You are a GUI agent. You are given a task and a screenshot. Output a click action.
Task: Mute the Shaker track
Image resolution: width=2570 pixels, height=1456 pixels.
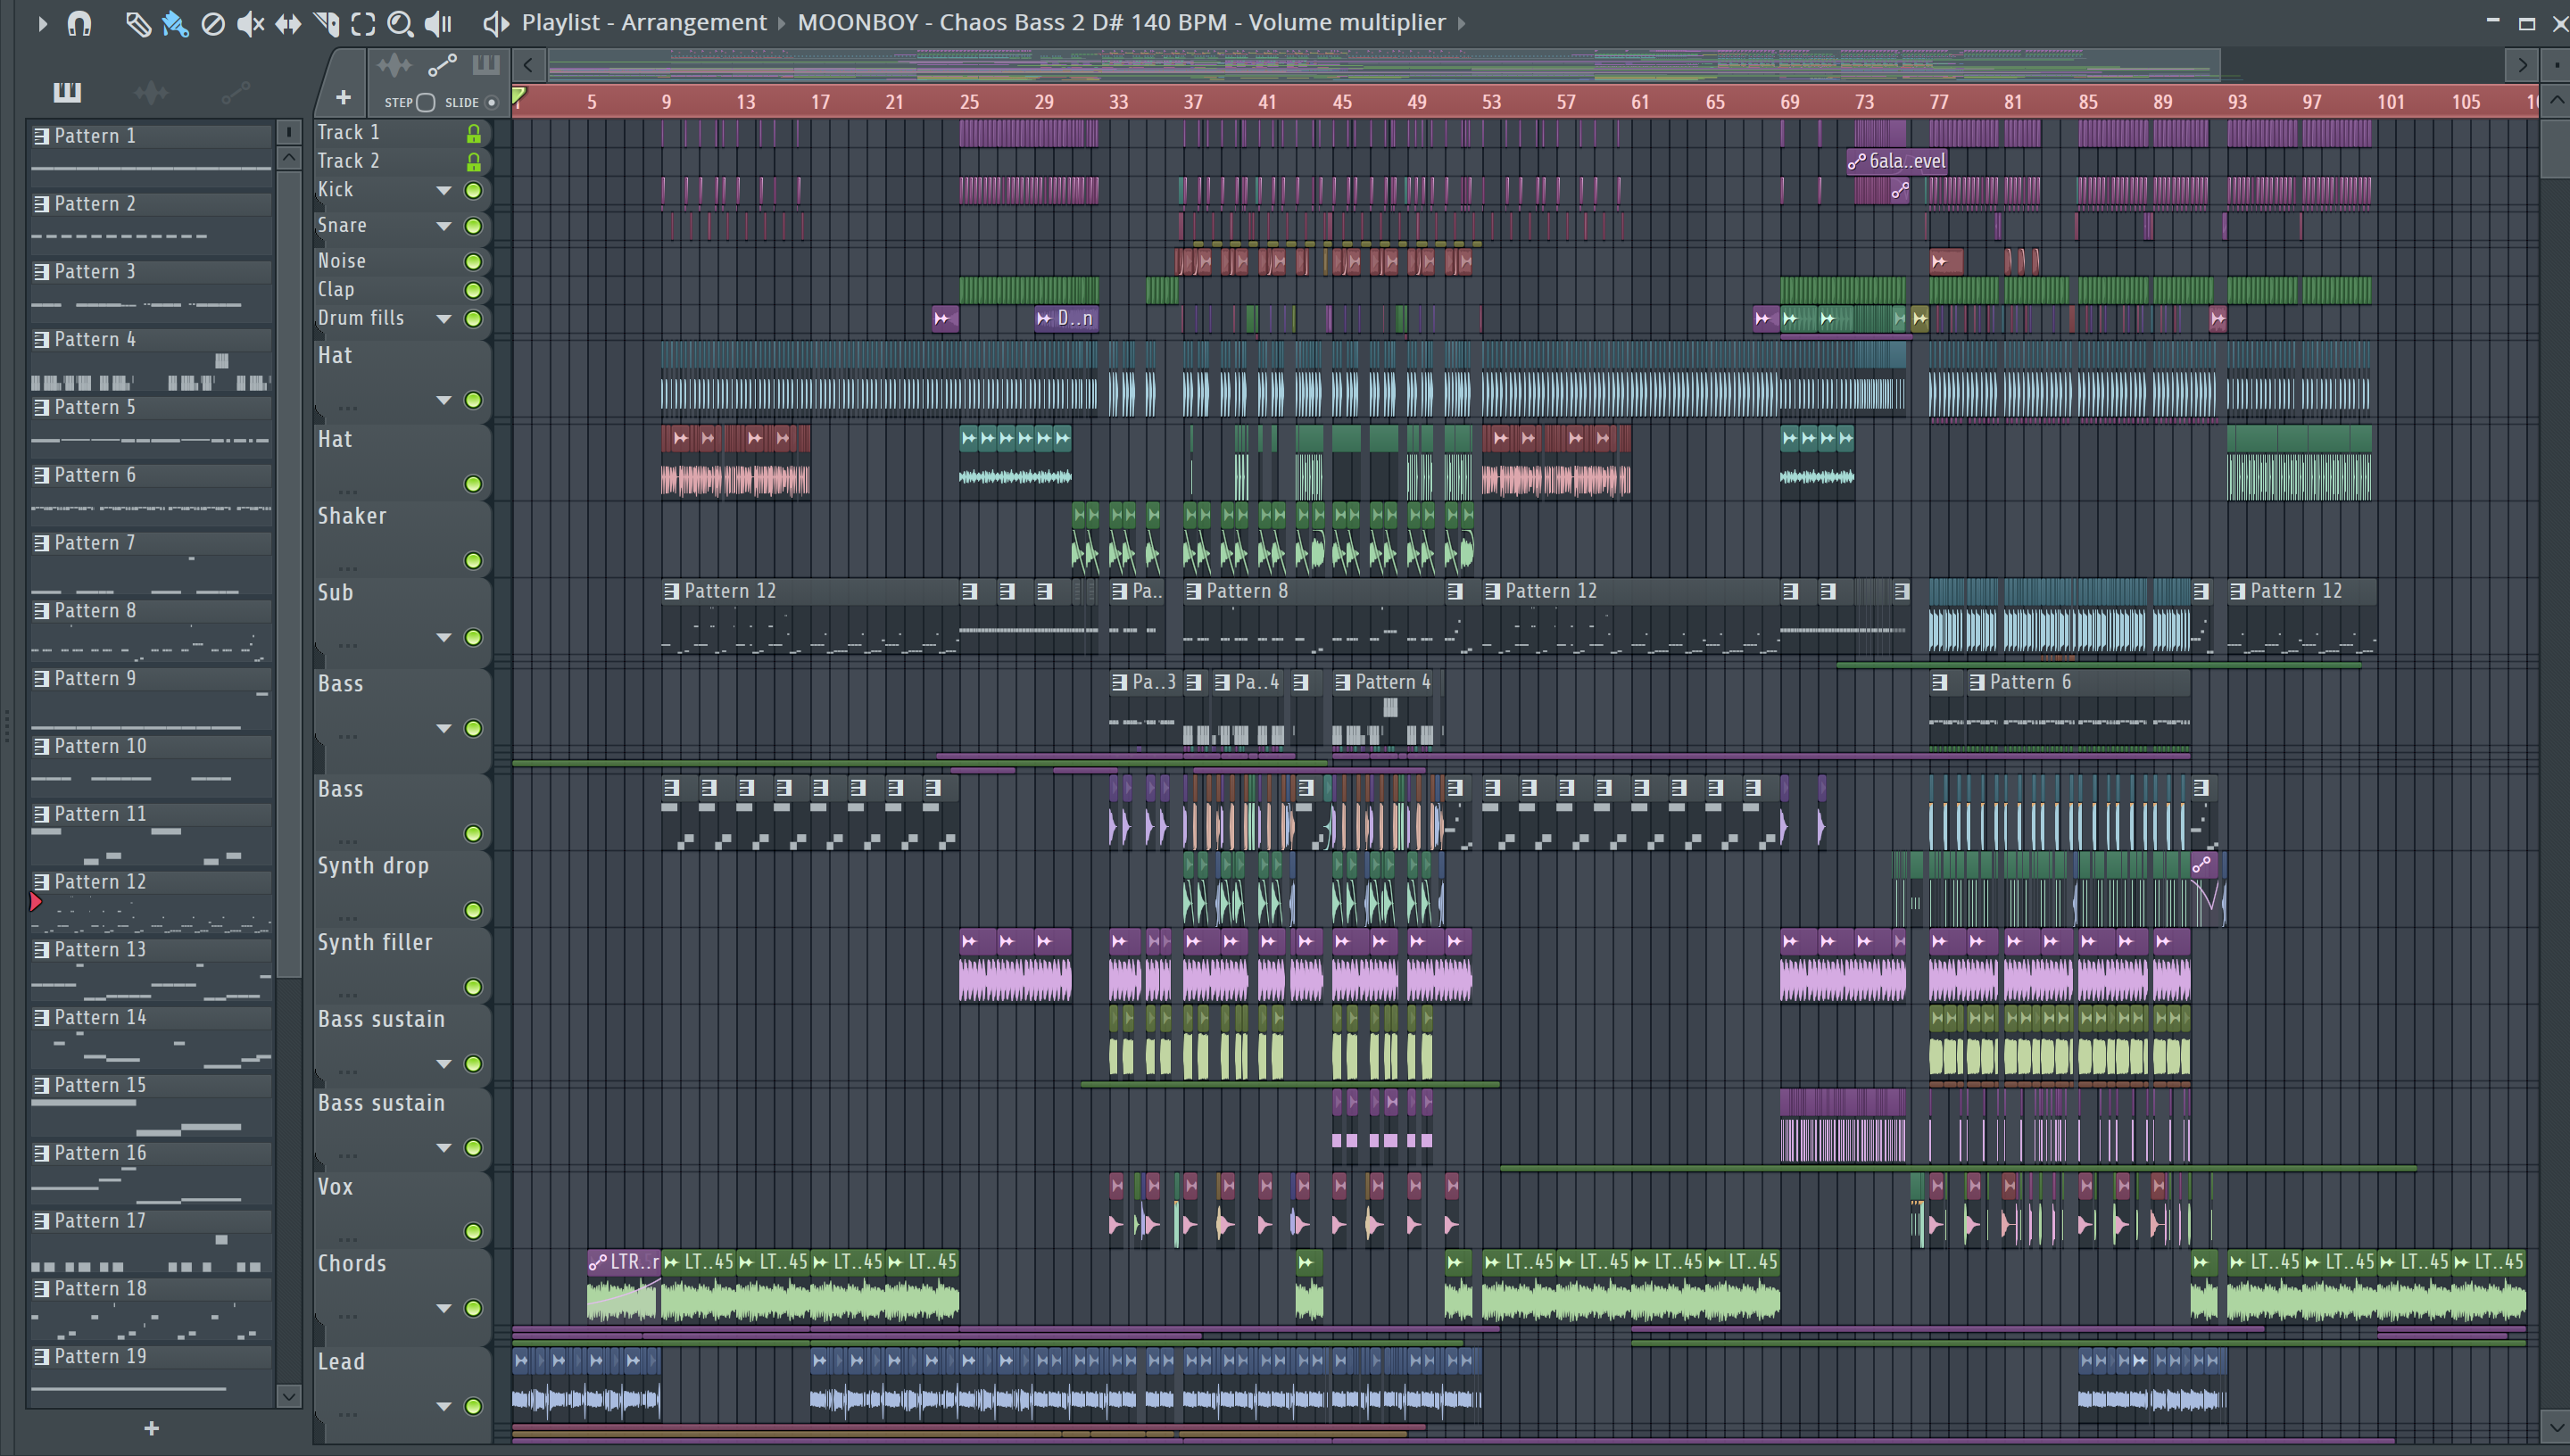pos(474,561)
